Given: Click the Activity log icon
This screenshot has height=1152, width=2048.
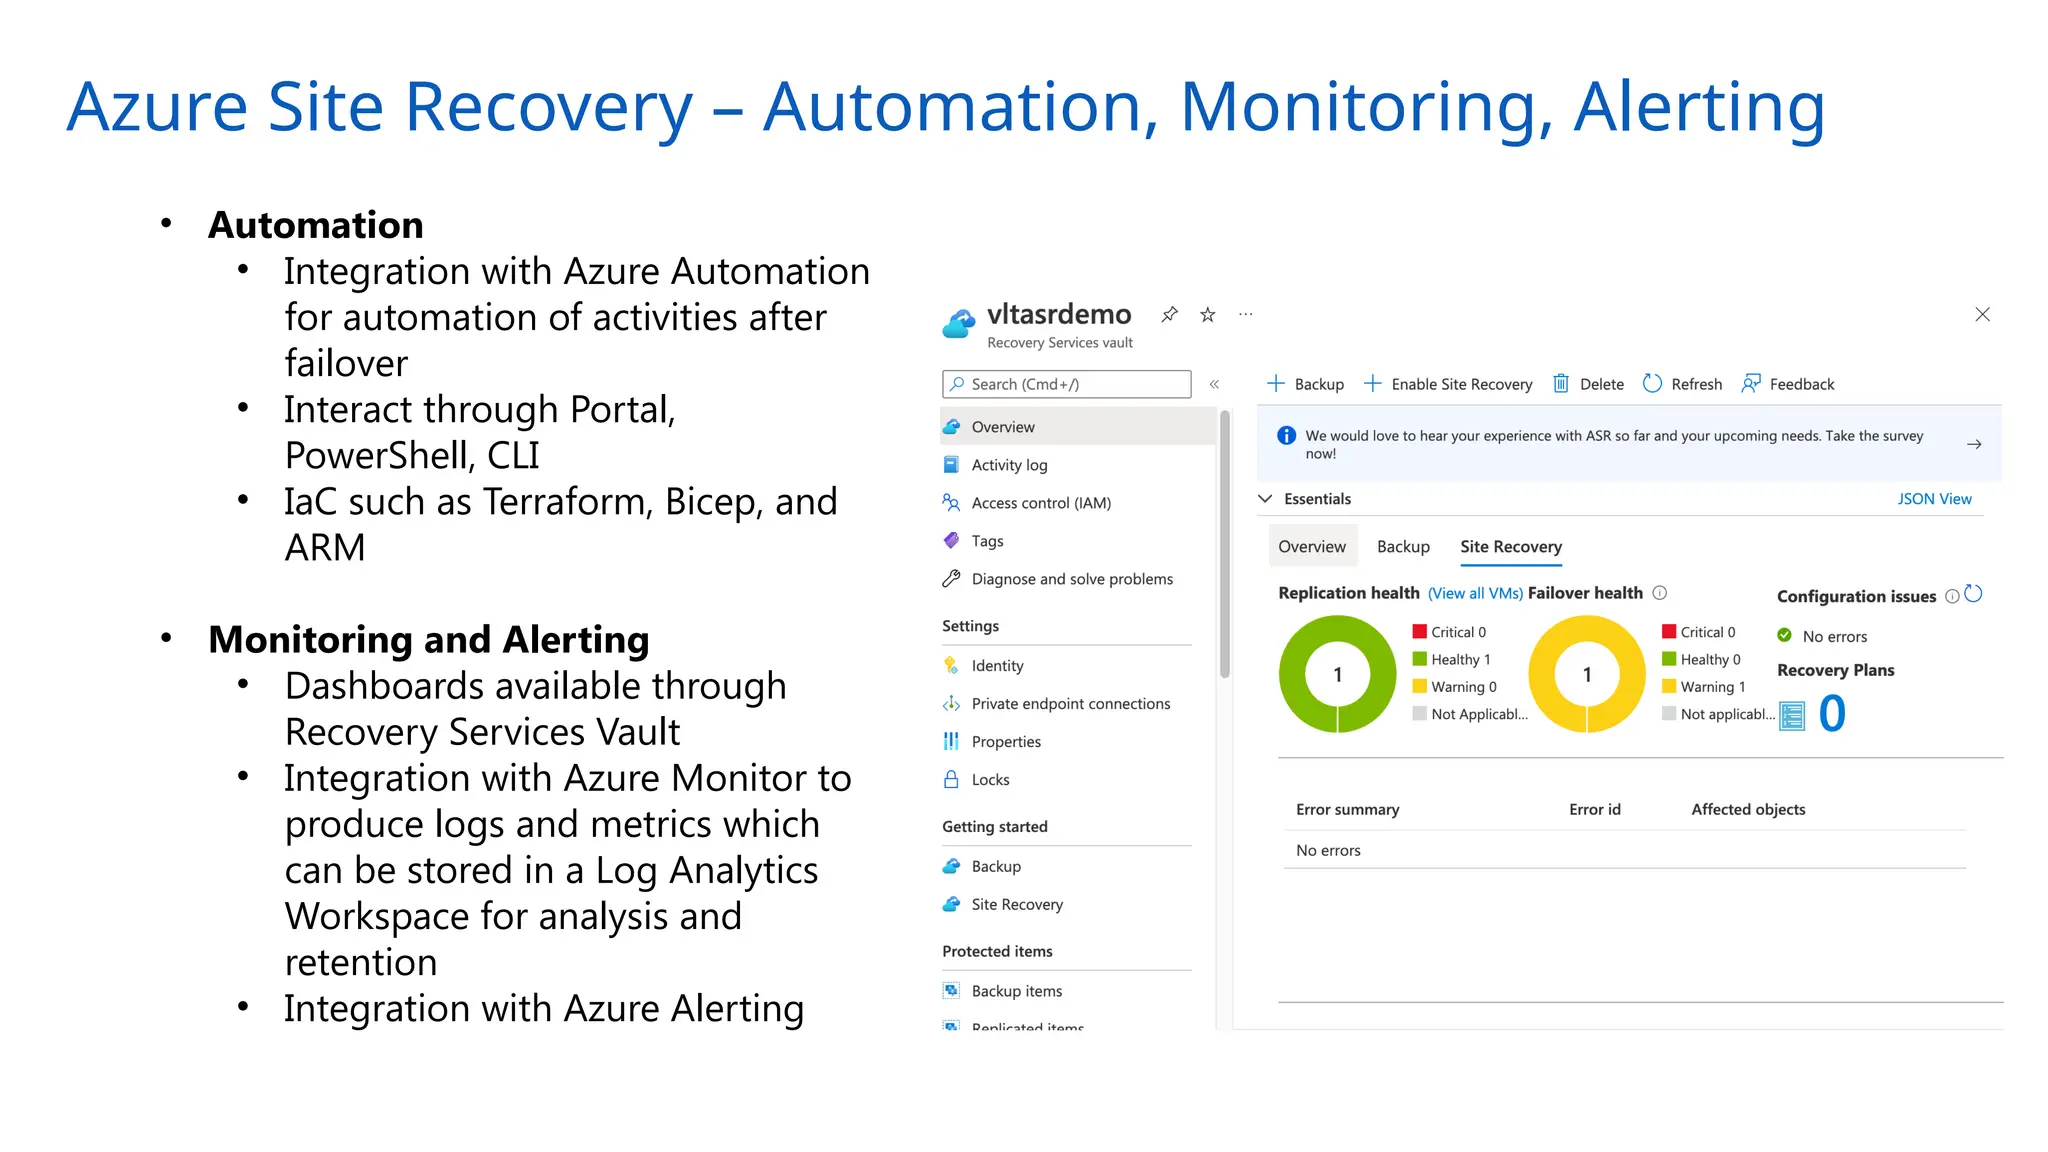Looking at the screenshot, I should [951, 464].
